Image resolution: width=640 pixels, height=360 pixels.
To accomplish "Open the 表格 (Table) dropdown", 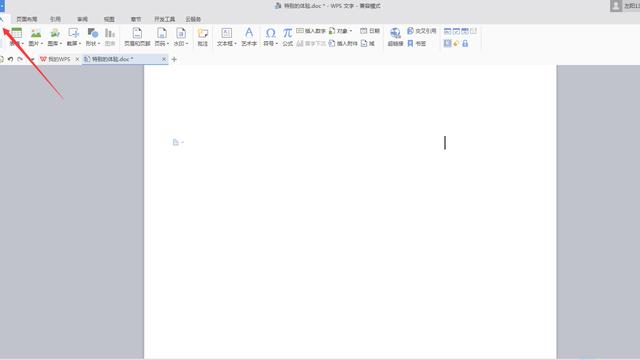I will pos(17,43).
